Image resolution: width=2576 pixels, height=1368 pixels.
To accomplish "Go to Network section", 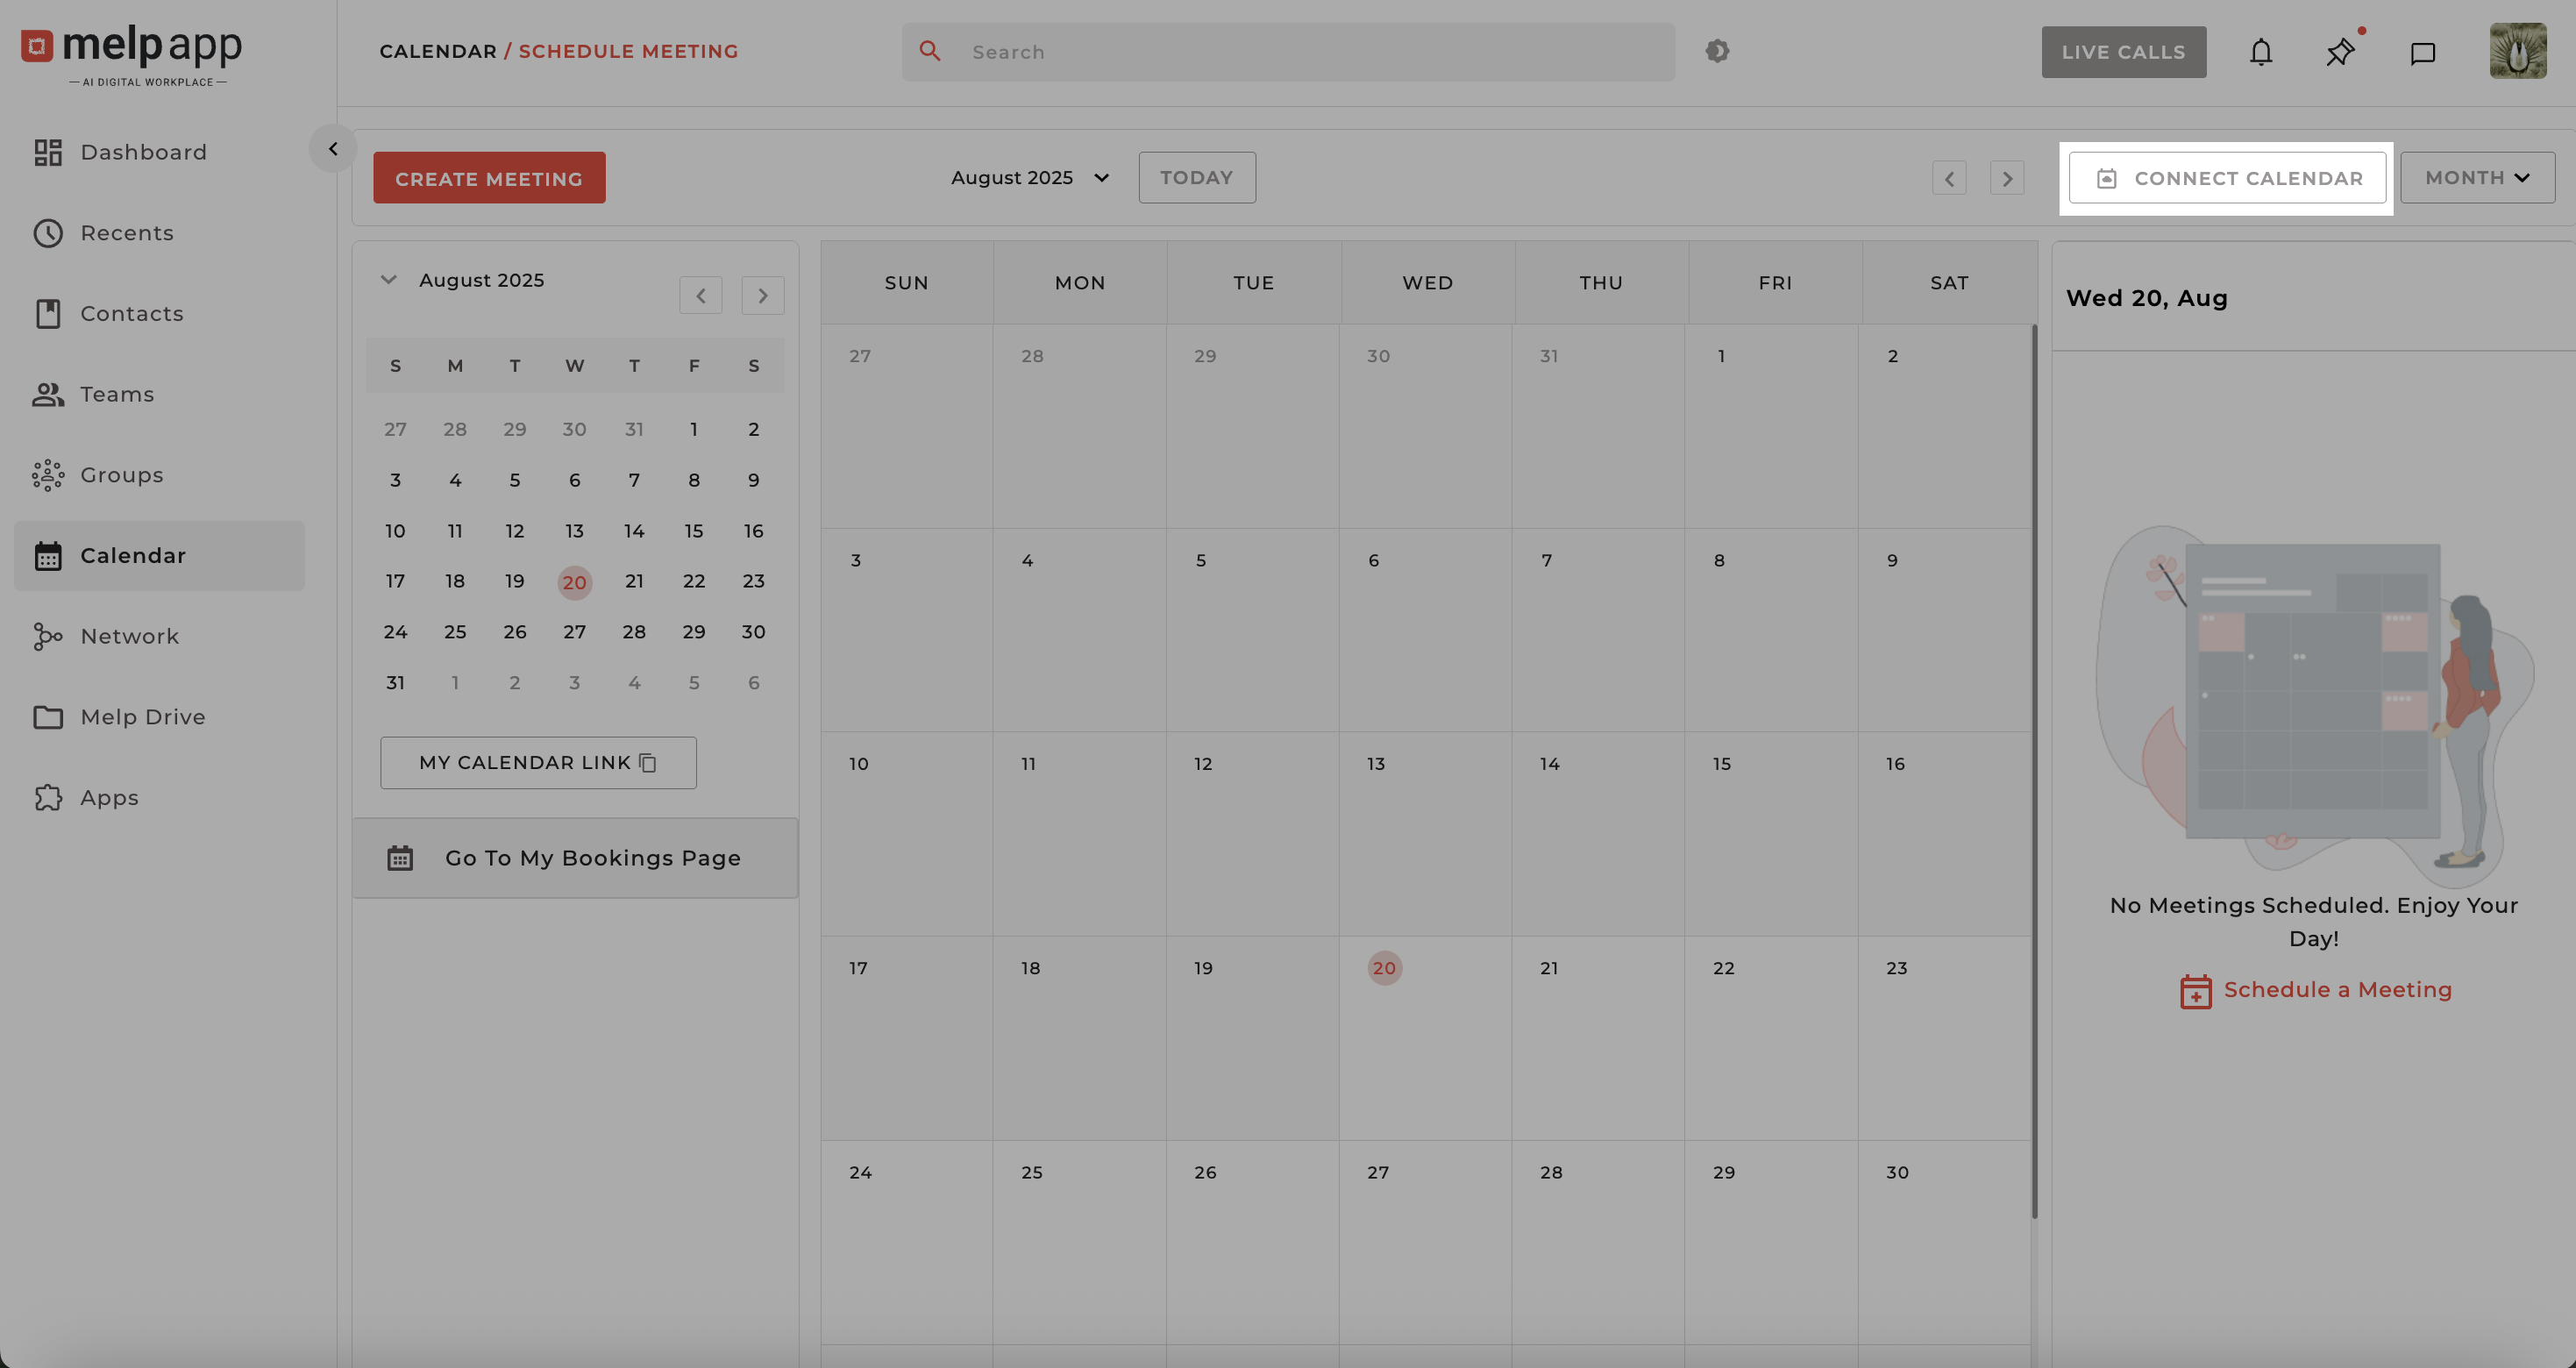I will 130,636.
